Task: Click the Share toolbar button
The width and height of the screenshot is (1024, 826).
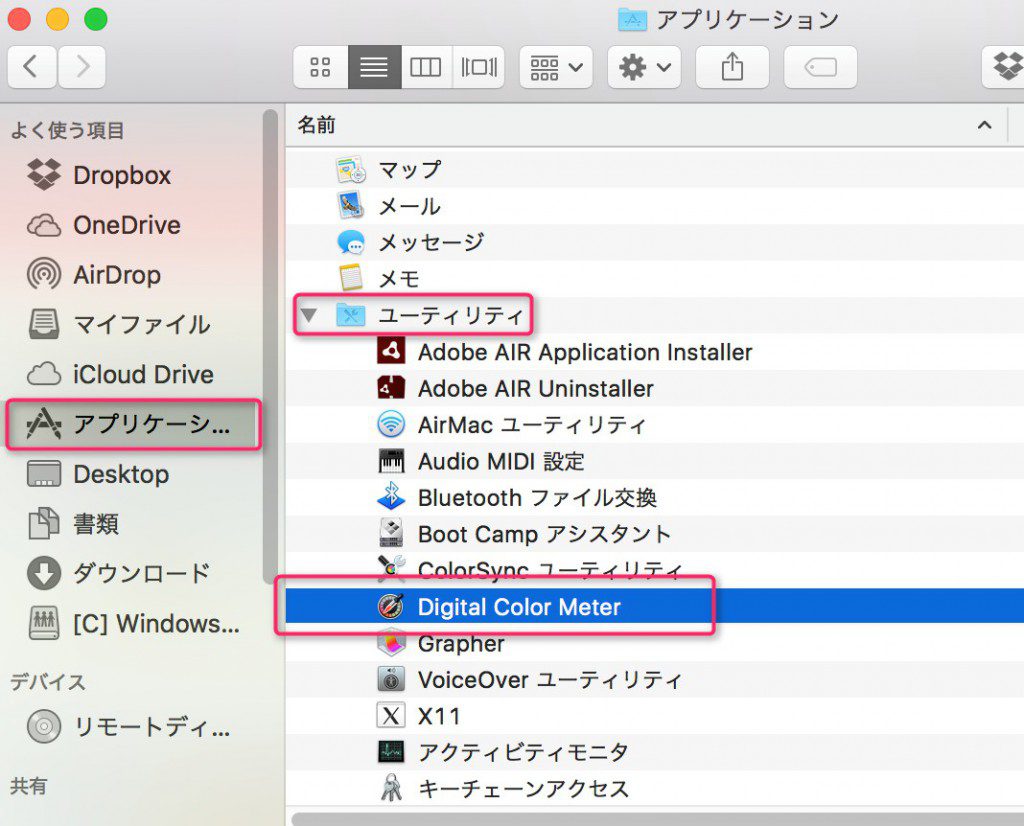Action: coord(732,67)
